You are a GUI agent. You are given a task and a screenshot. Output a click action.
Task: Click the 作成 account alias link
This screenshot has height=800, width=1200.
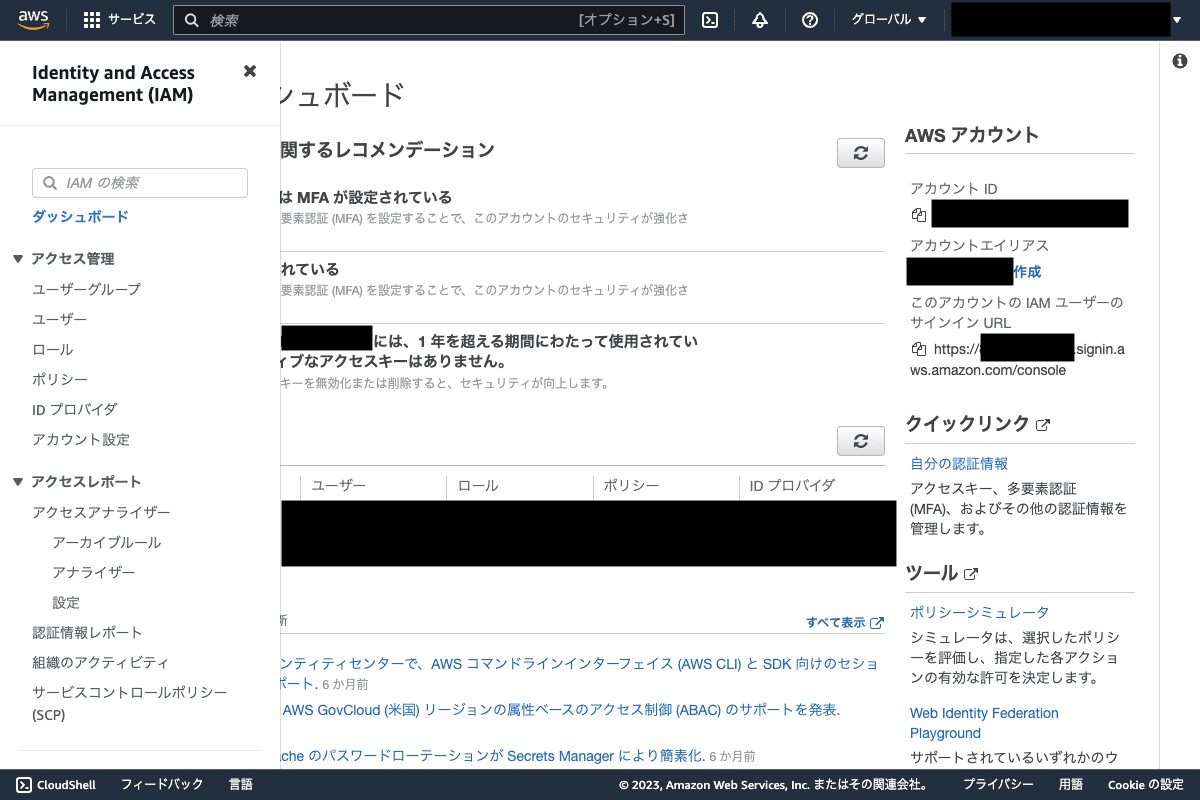(x=1027, y=271)
